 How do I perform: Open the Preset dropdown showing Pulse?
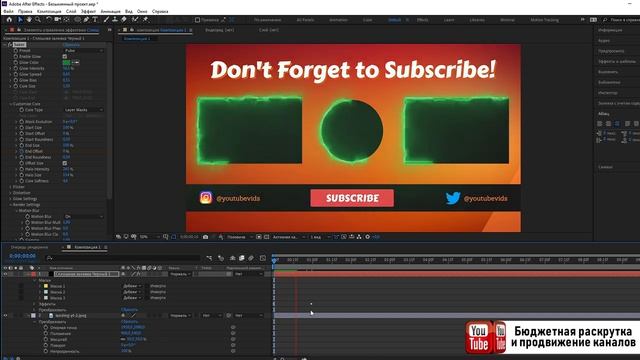click(84, 51)
